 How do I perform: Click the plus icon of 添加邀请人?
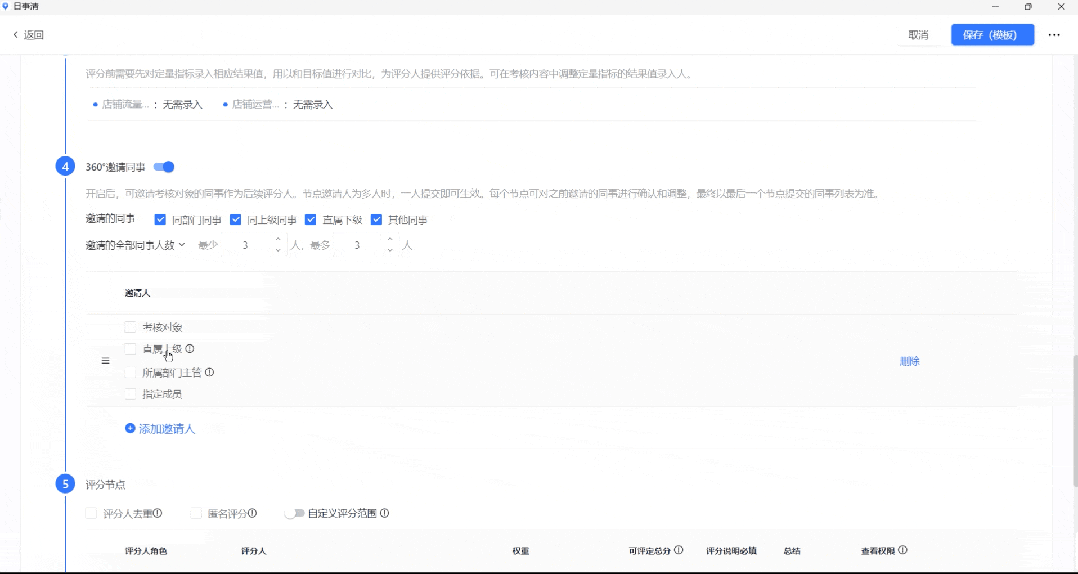pos(130,428)
